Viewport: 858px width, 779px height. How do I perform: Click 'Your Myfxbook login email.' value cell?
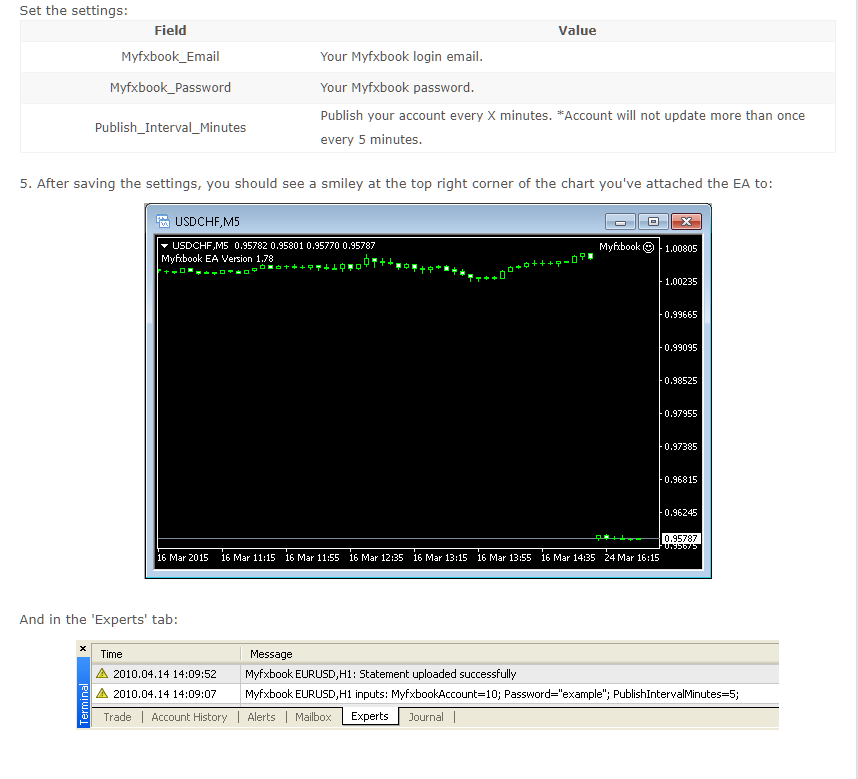tap(577, 56)
